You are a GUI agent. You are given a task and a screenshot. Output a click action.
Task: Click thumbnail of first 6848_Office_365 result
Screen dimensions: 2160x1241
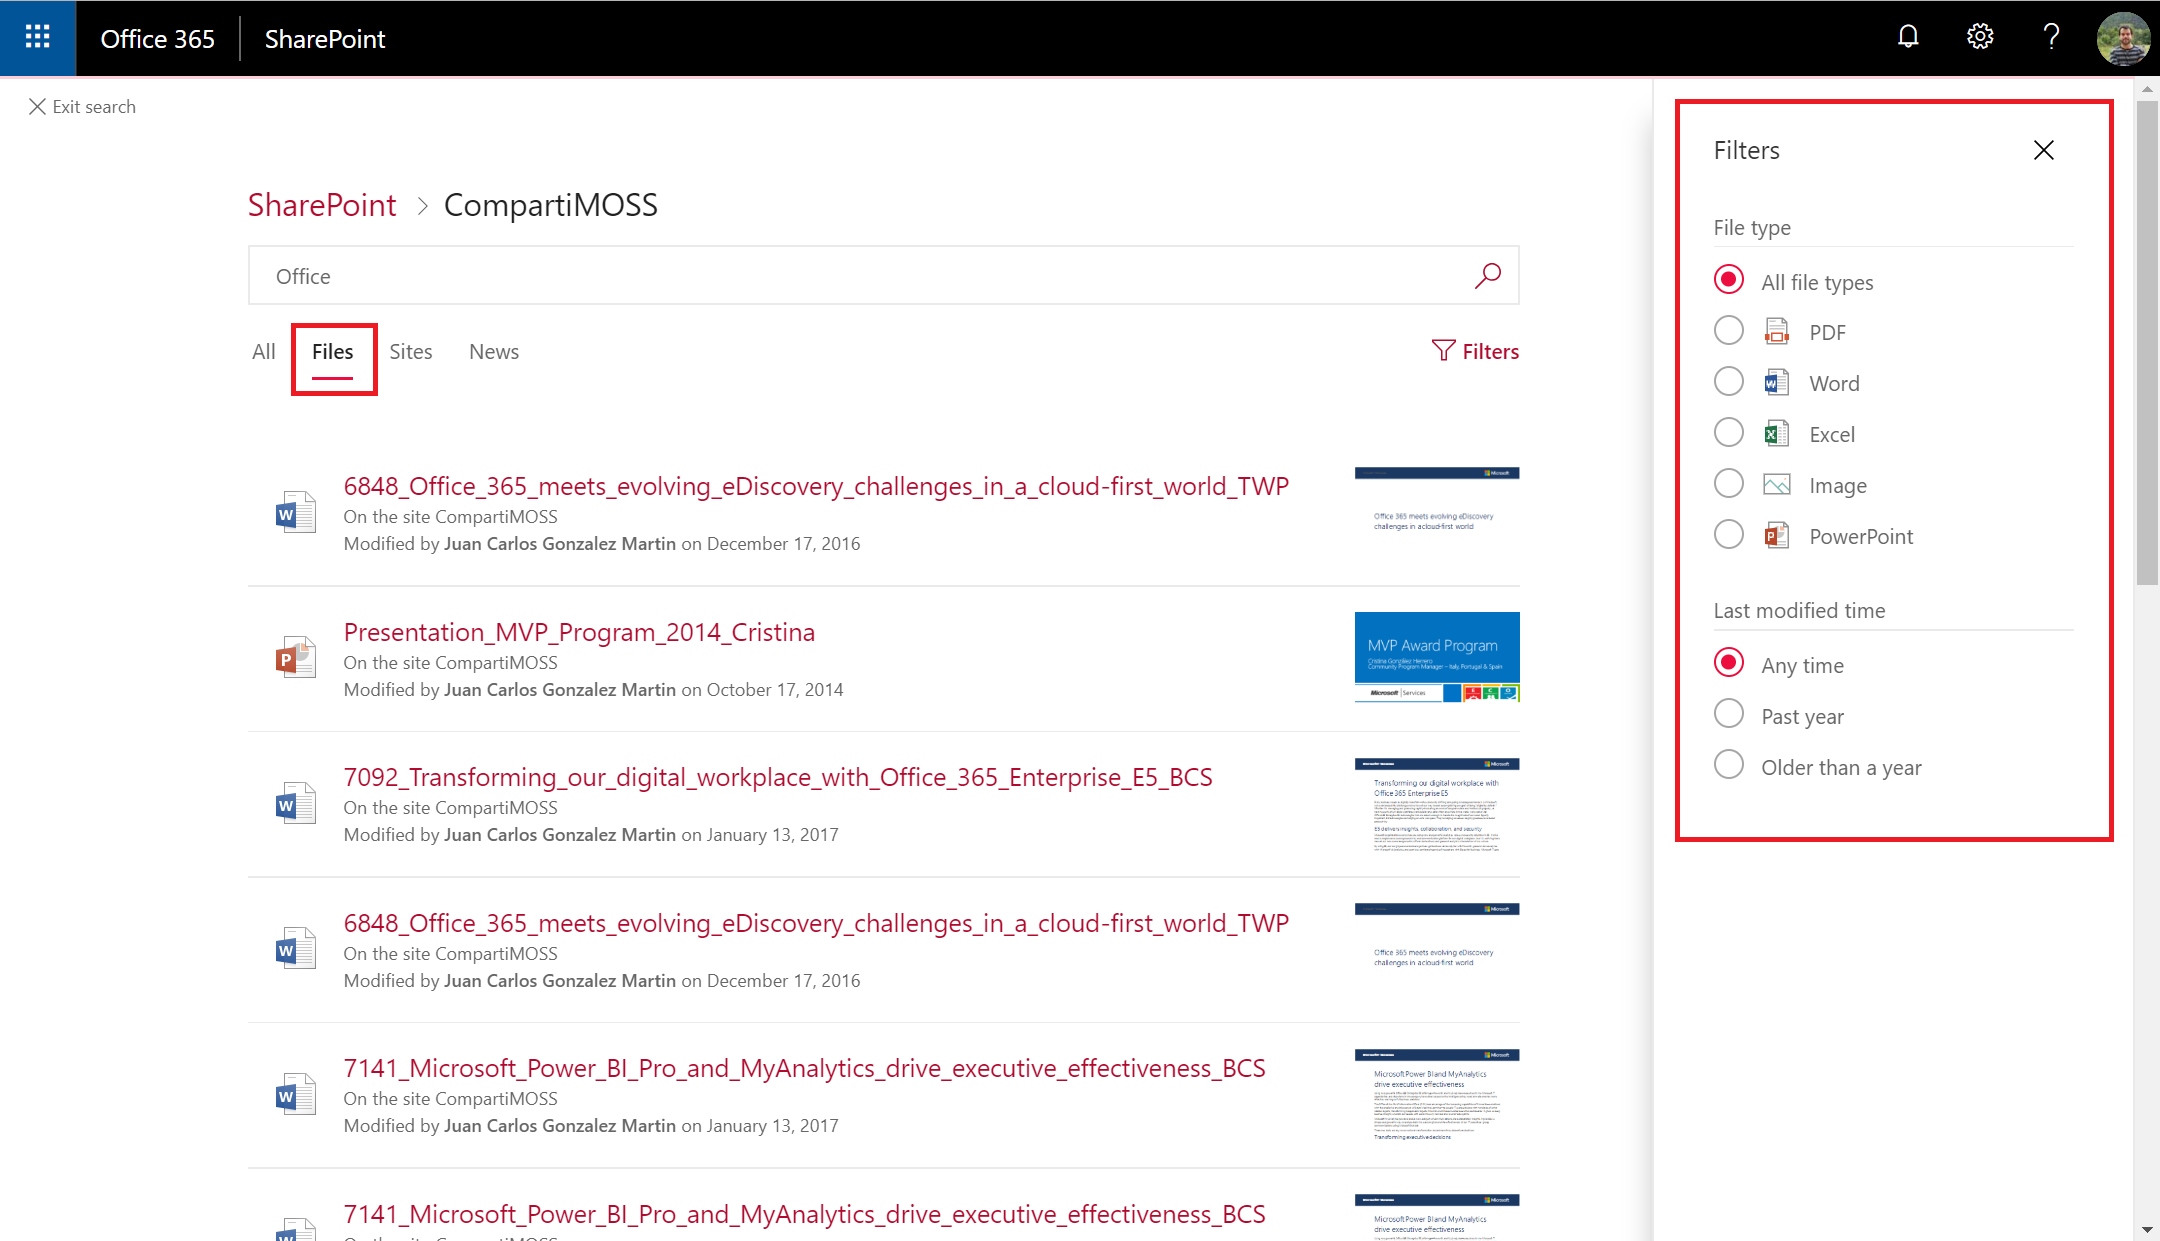[x=1437, y=513]
